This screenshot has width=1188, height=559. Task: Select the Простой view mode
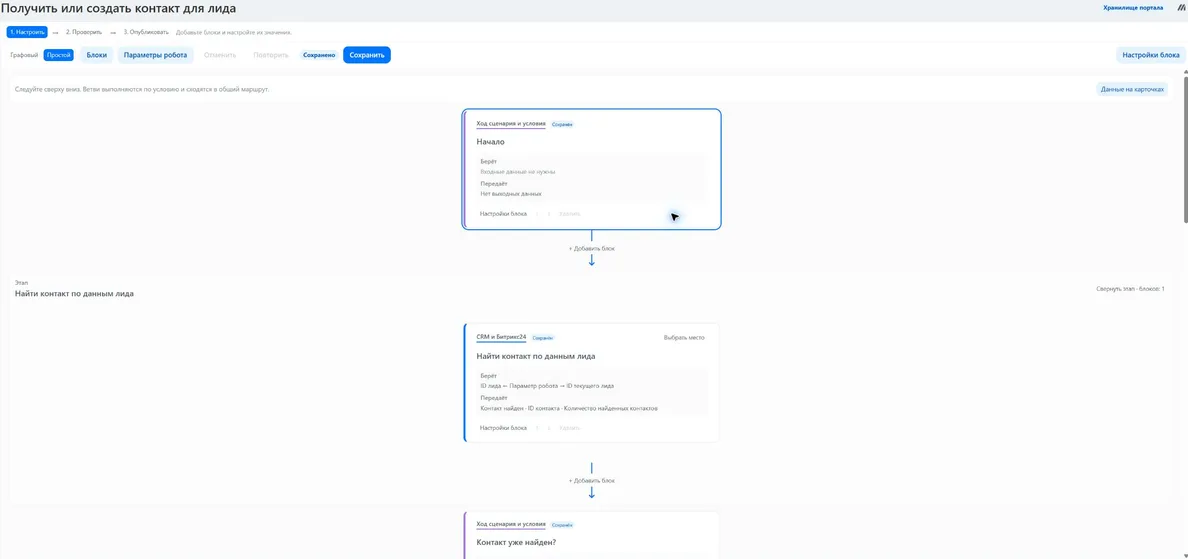tap(58, 55)
